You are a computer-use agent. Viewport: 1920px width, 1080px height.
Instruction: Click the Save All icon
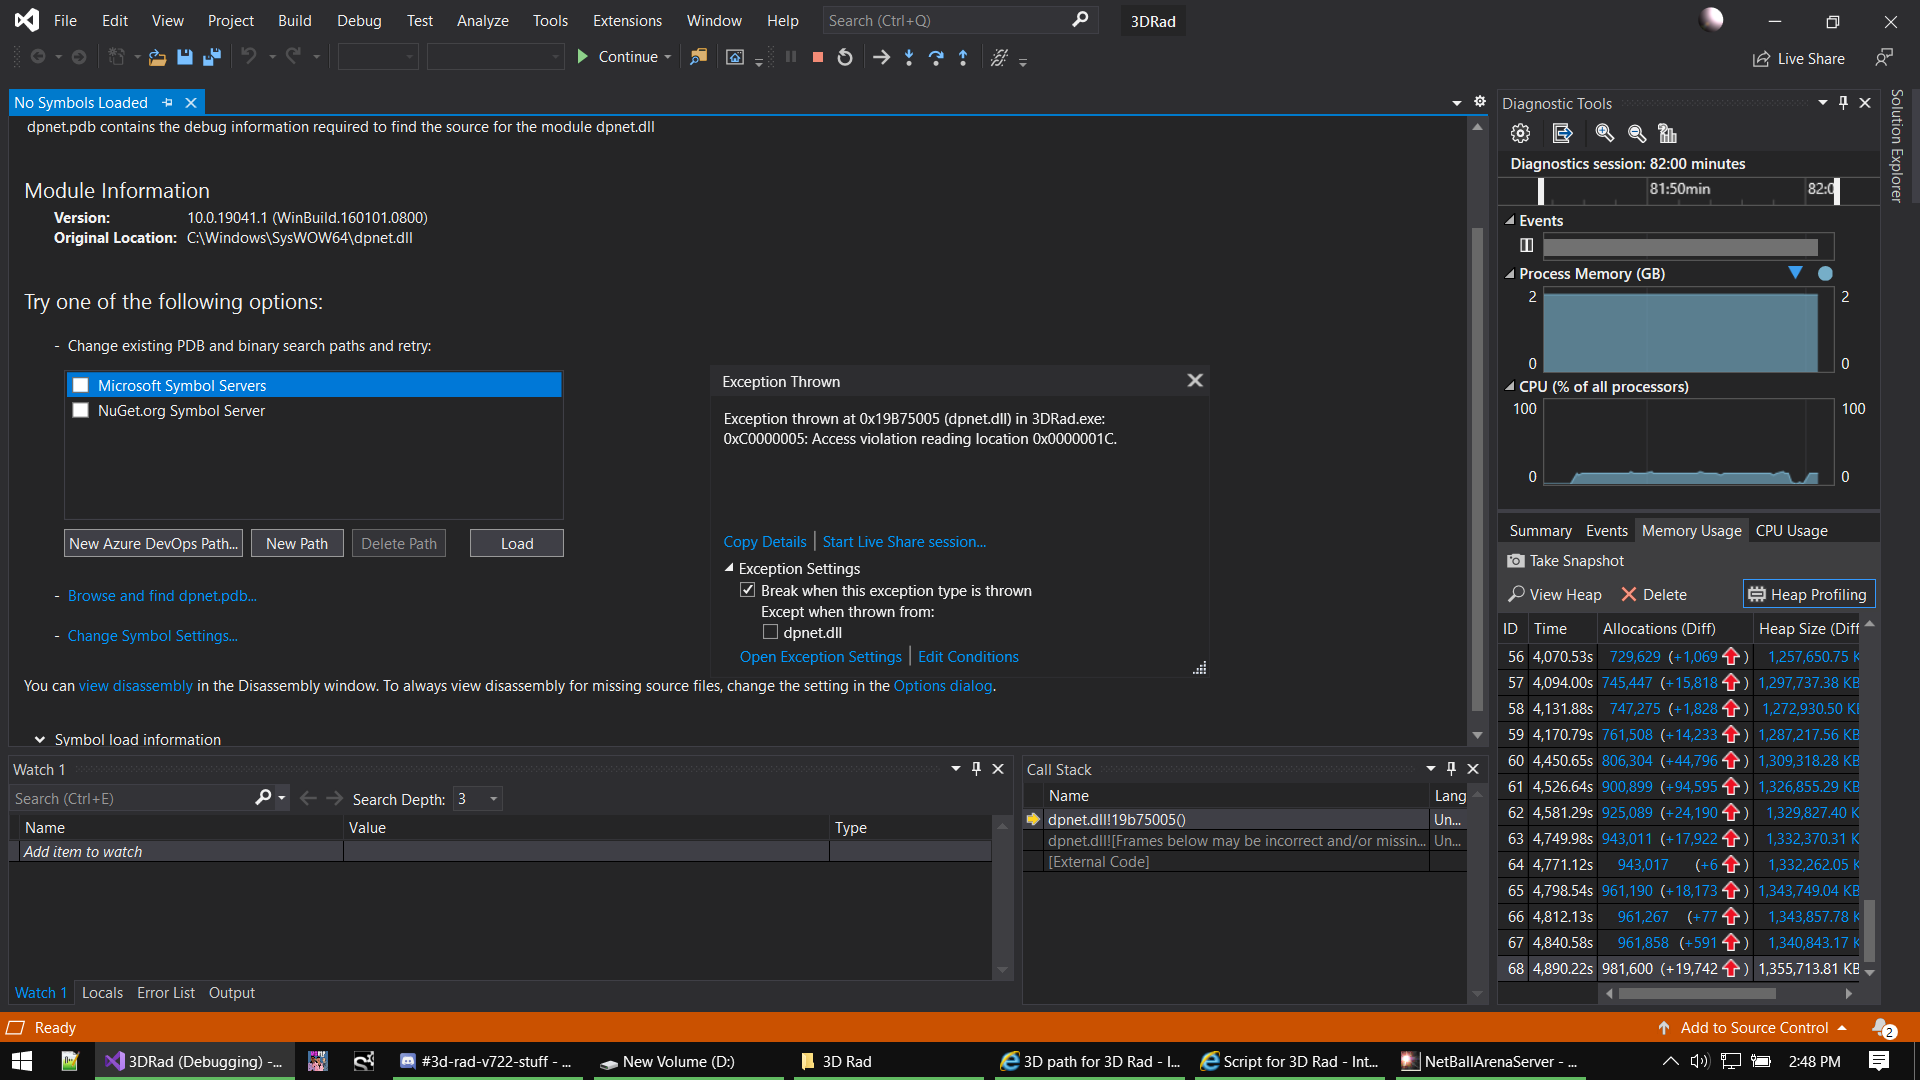click(212, 58)
